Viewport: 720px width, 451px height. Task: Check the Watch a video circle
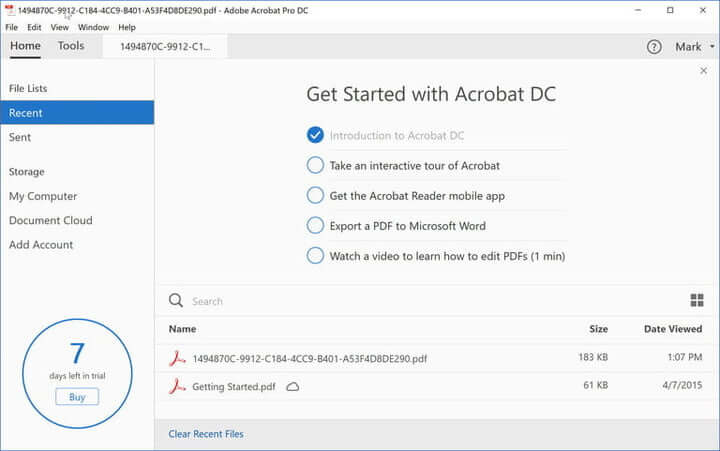tap(315, 256)
